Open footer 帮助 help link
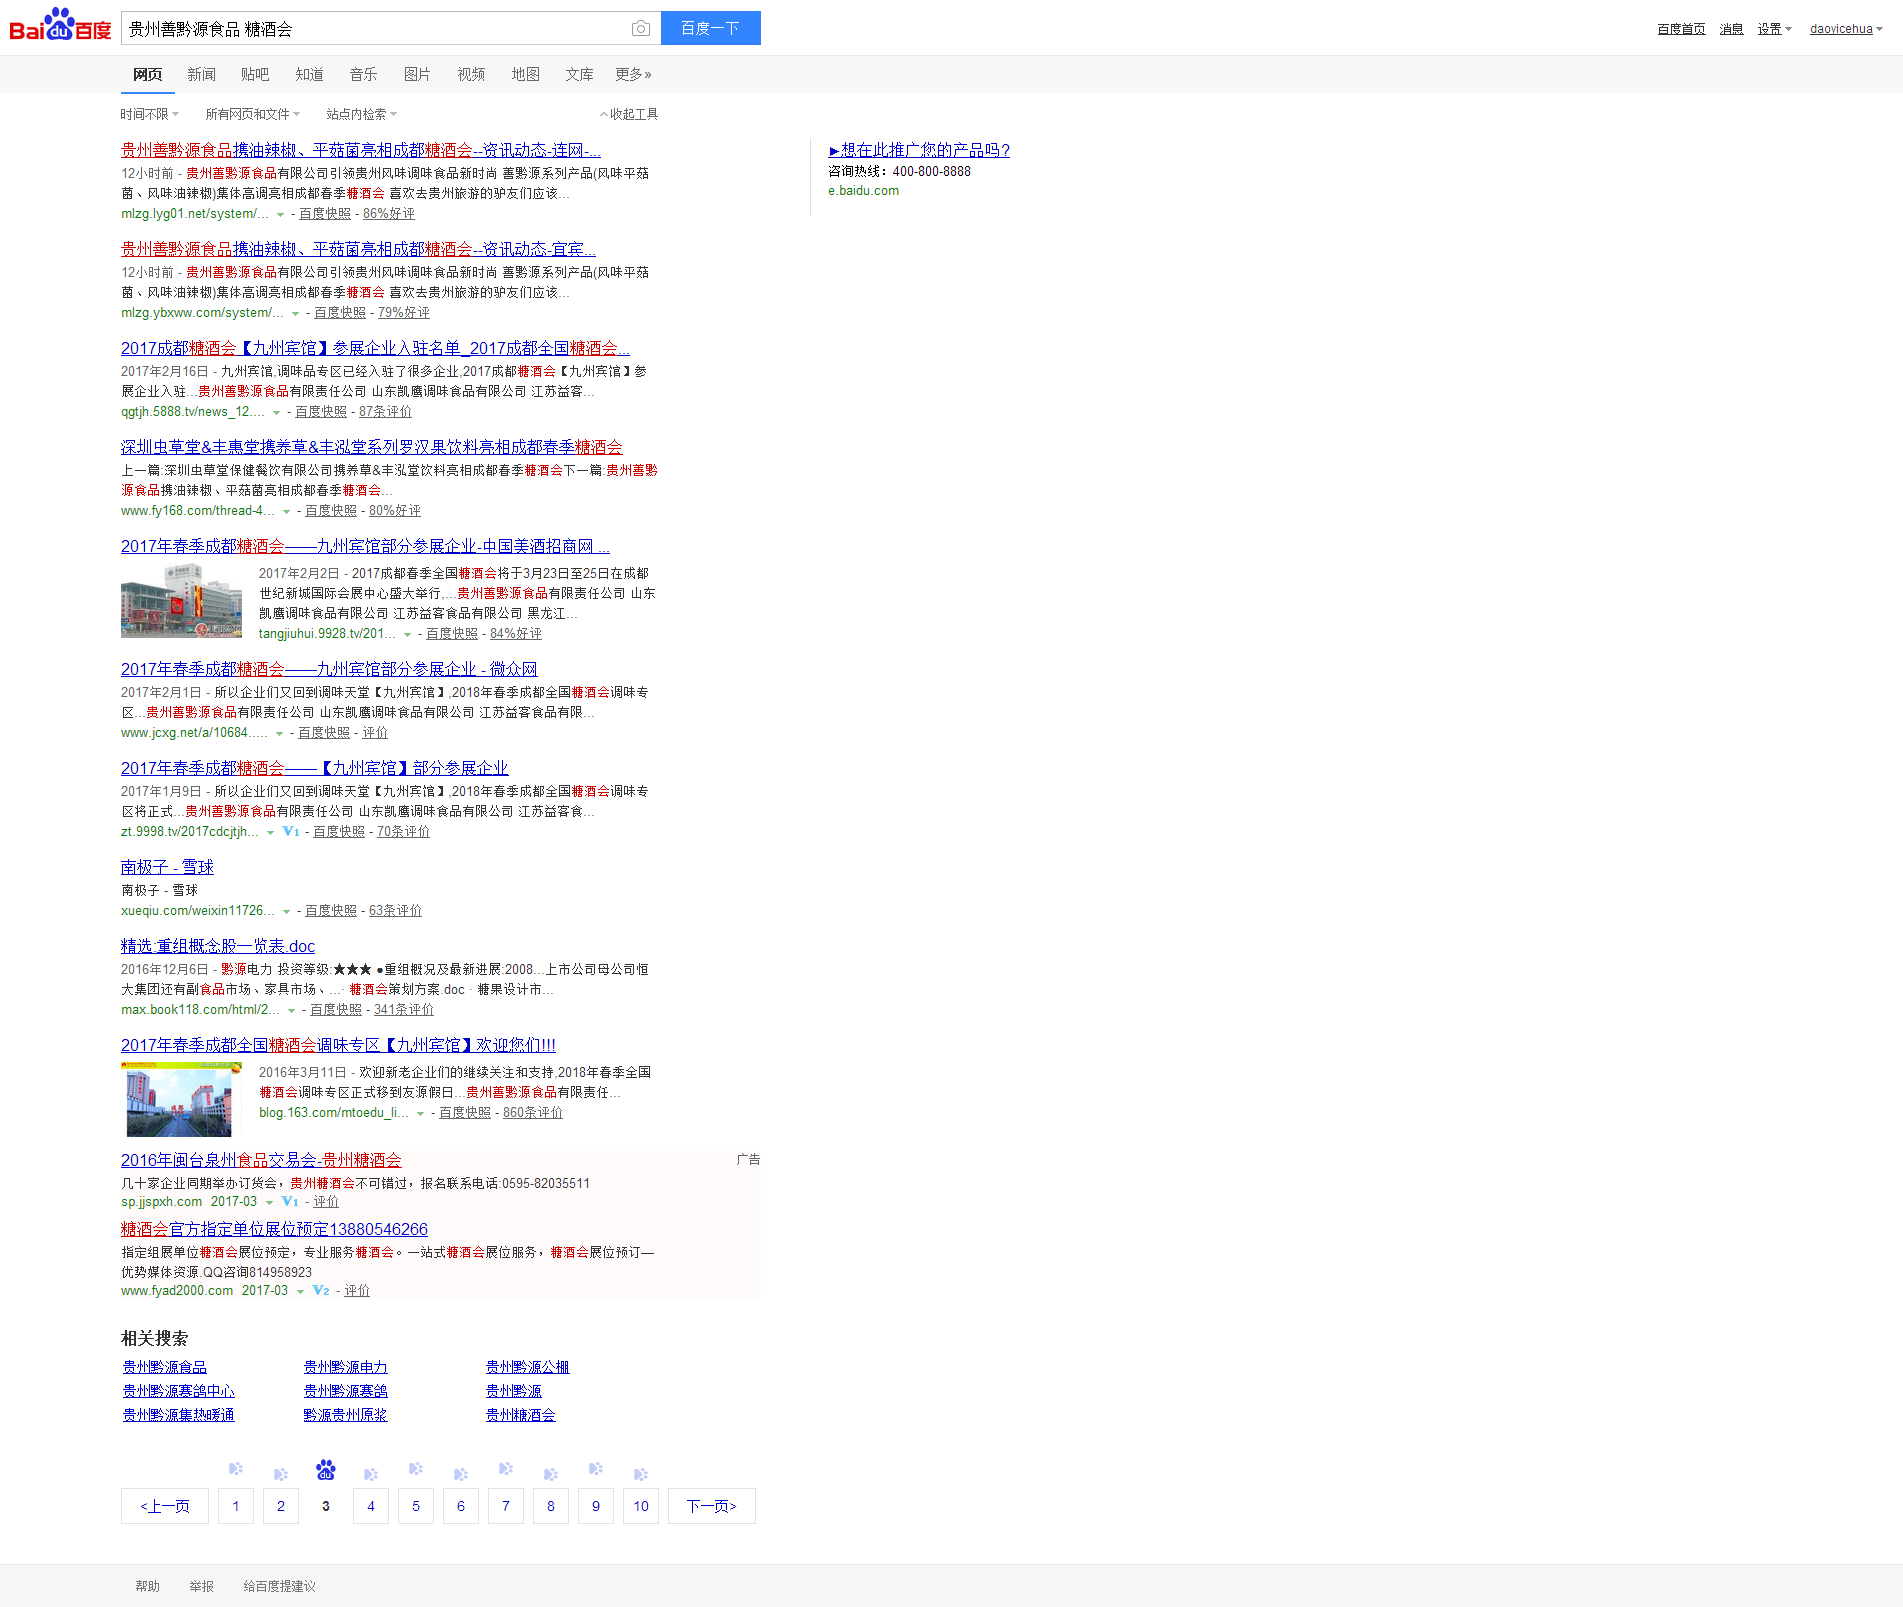The image size is (1903, 1607). (x=148, y=1586)
